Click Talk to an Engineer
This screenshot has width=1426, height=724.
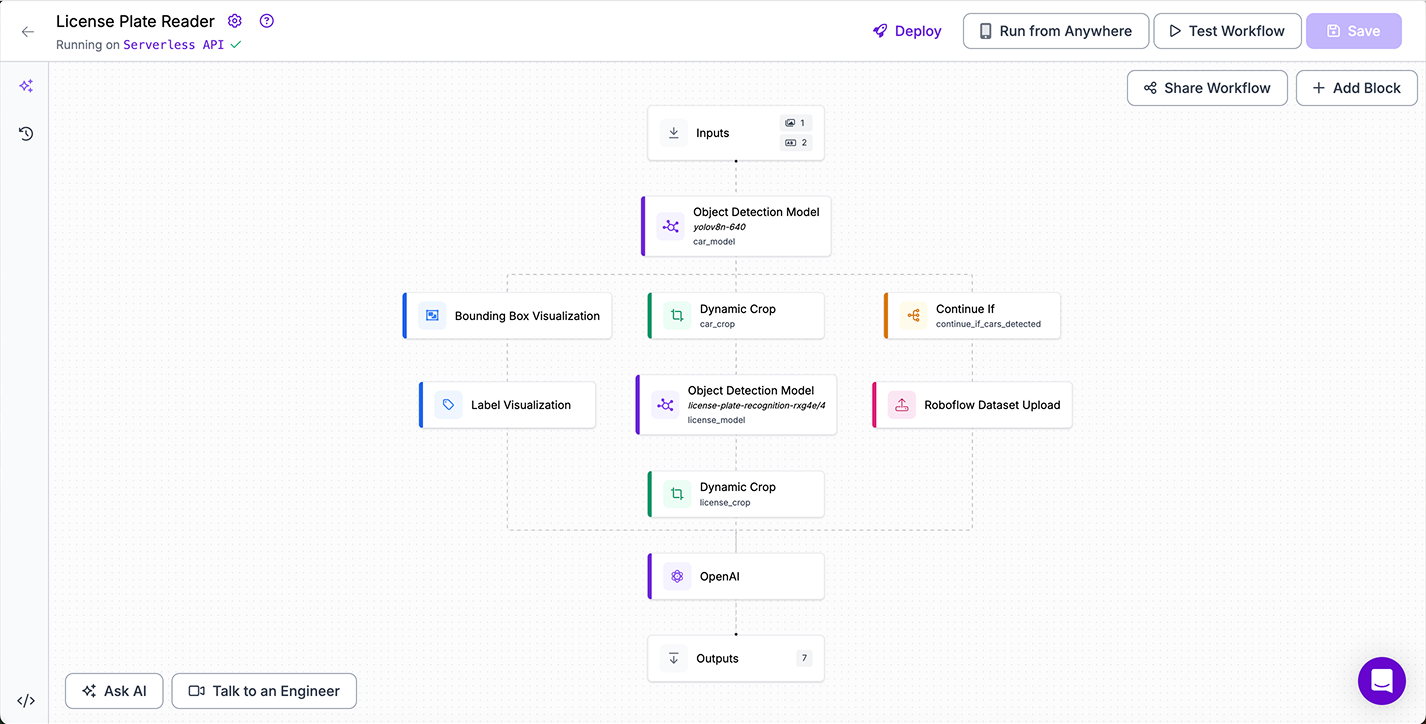coord(264,691)
